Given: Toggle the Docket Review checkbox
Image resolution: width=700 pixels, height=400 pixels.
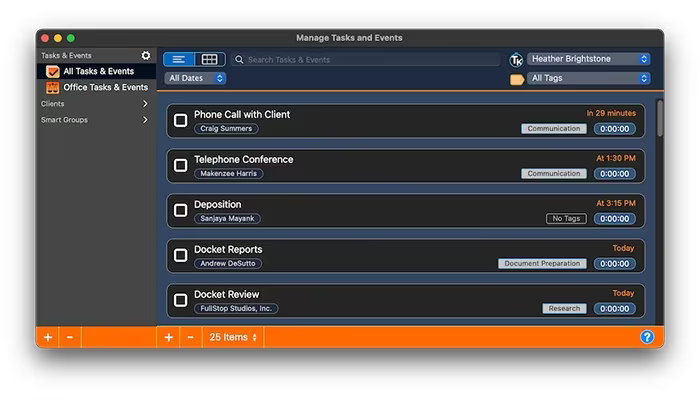Looking at the screenshot, I should [180, 300].
